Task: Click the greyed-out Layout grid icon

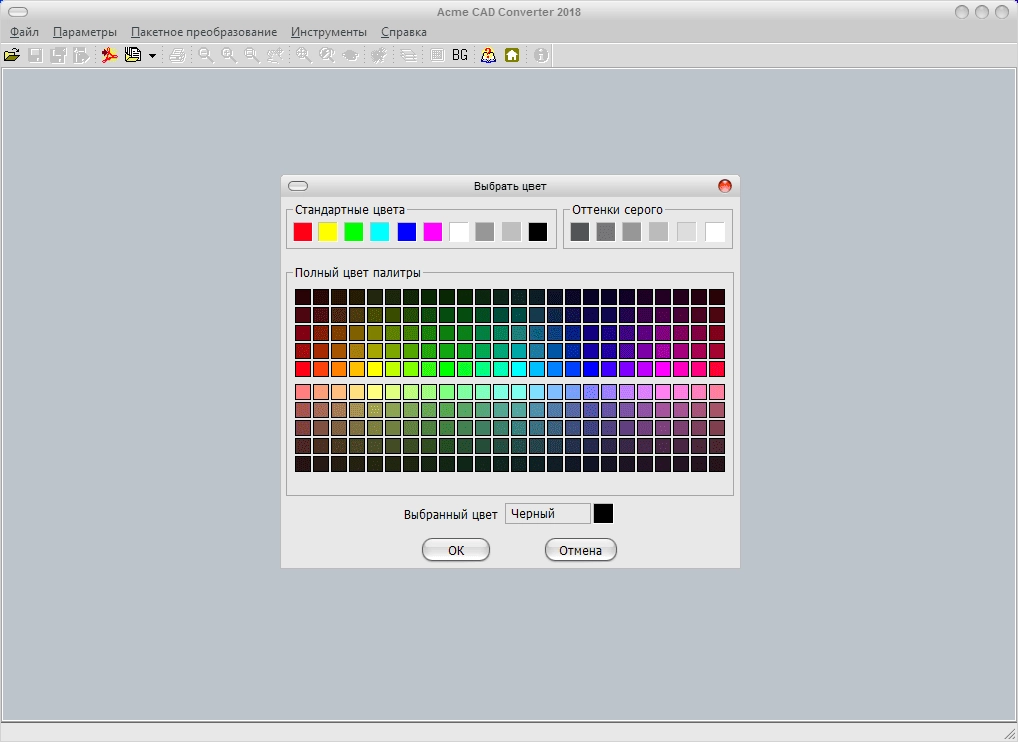Action: coord(437,55)
